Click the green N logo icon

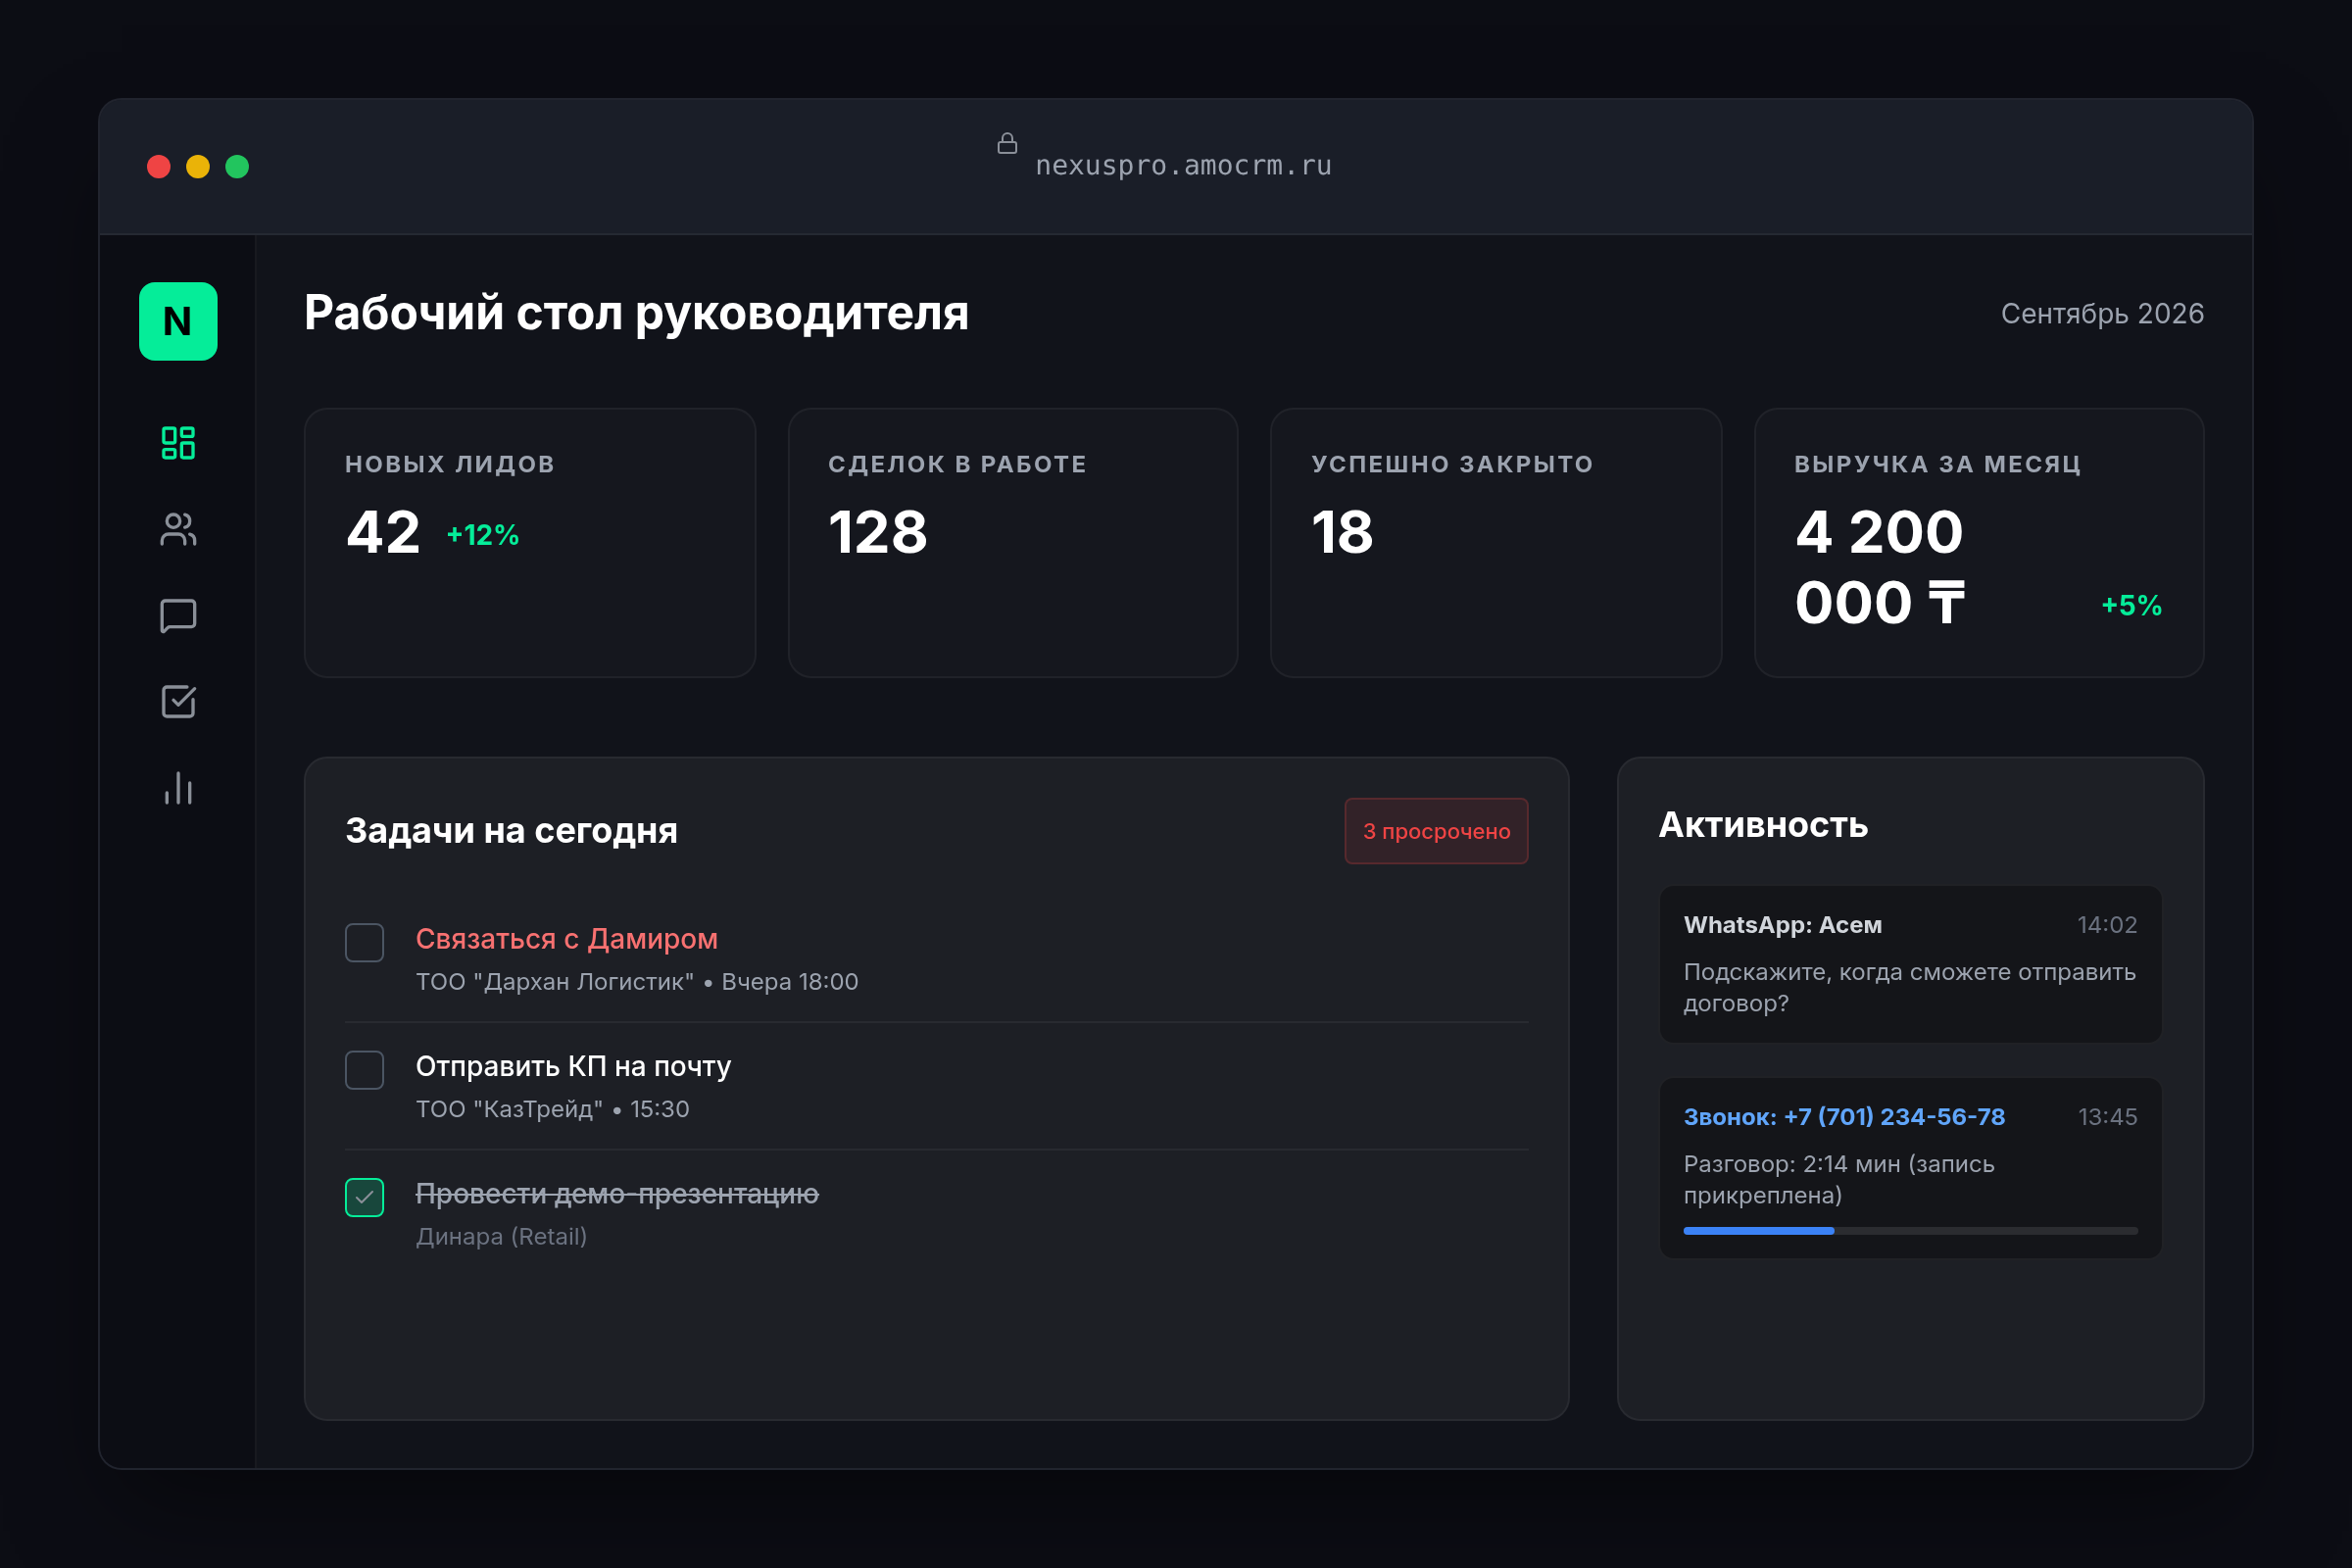pos(178,321)
